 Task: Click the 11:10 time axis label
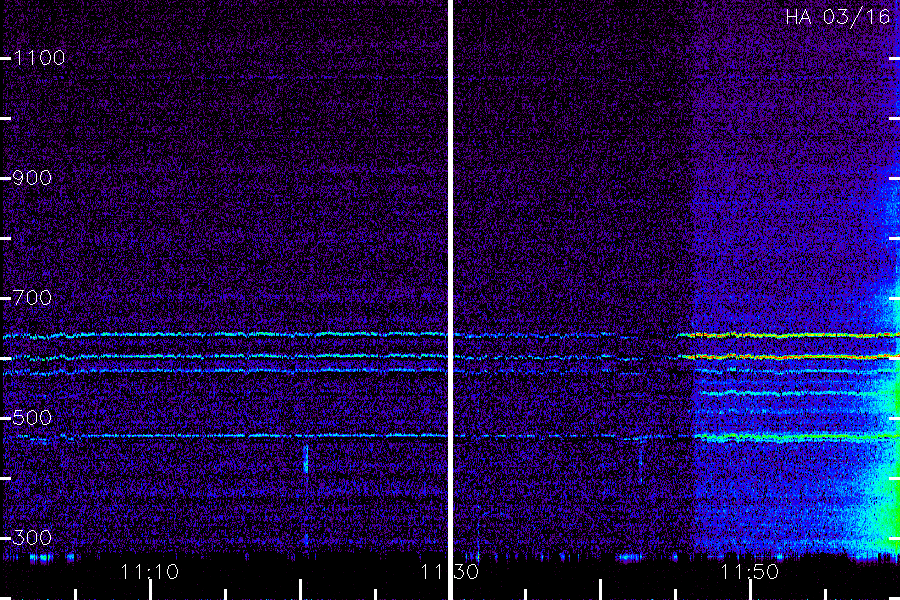coord(150,572)
